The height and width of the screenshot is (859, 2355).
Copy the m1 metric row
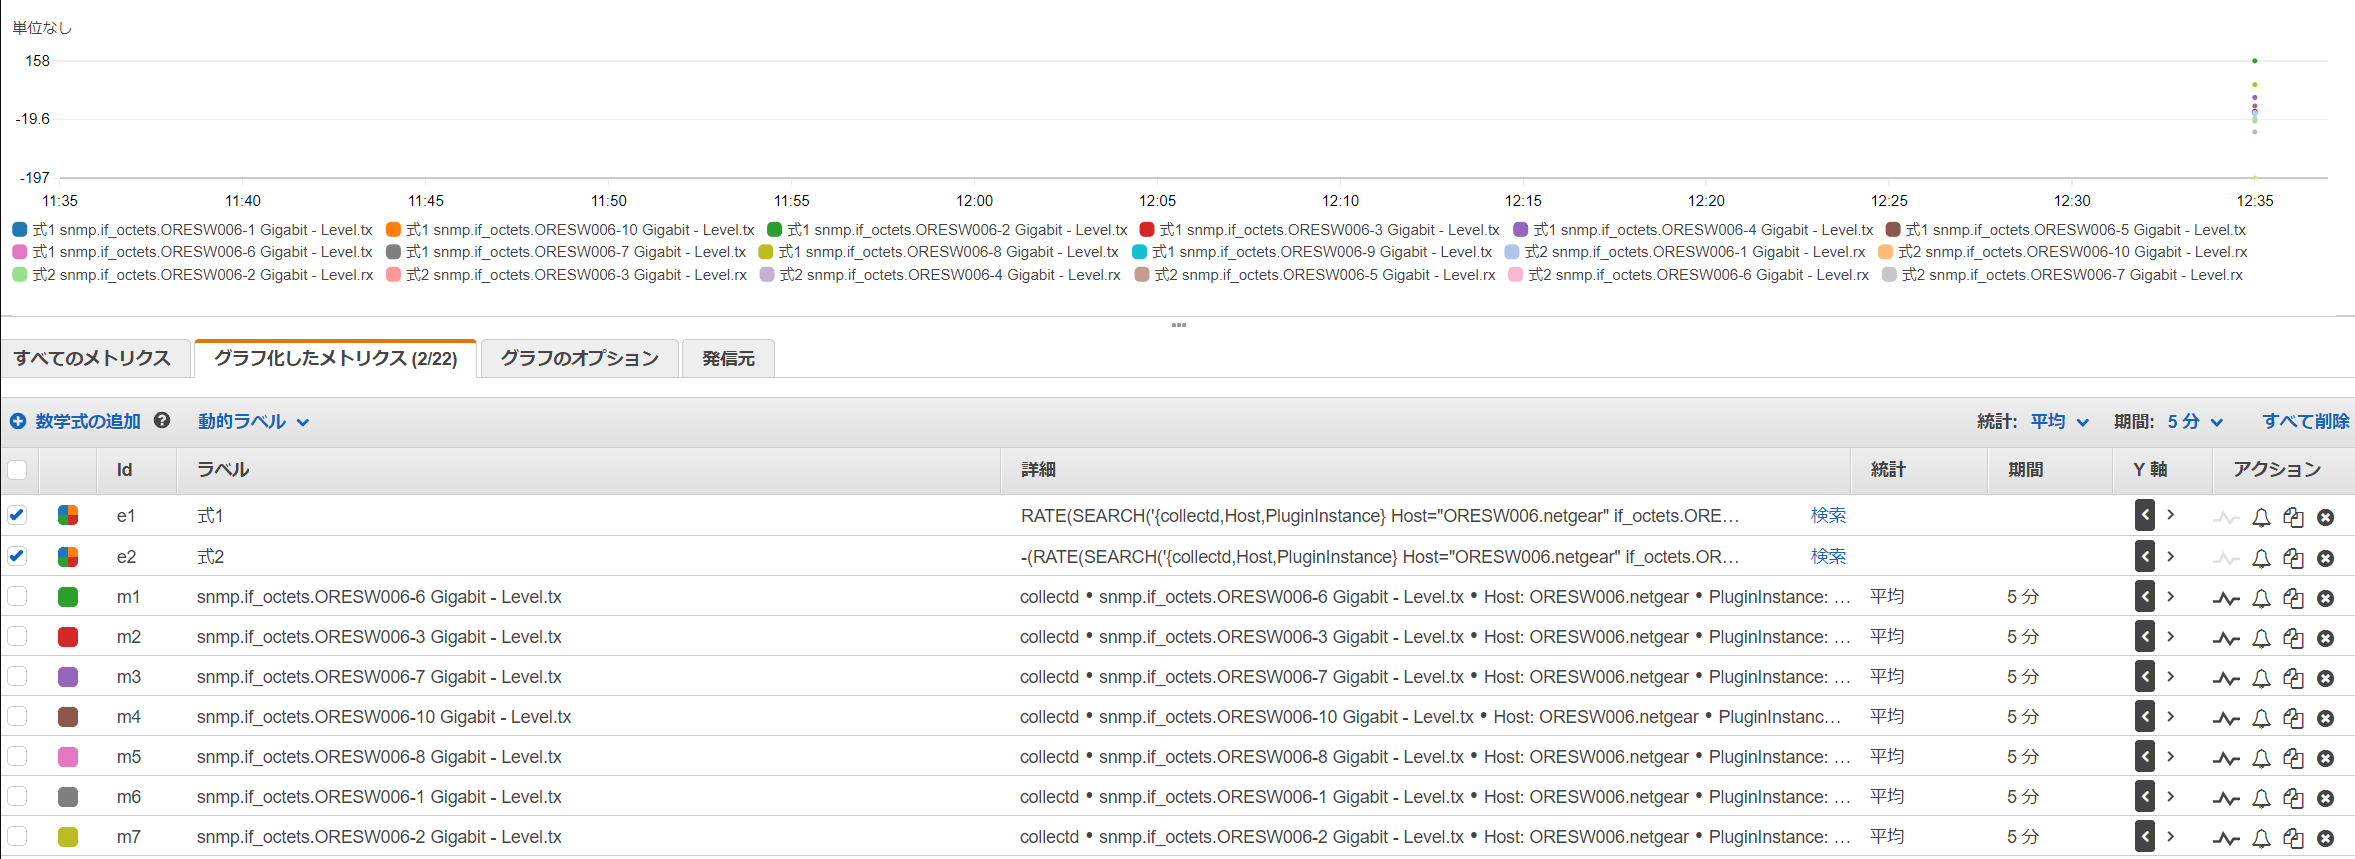click(x=2293, y=598)
